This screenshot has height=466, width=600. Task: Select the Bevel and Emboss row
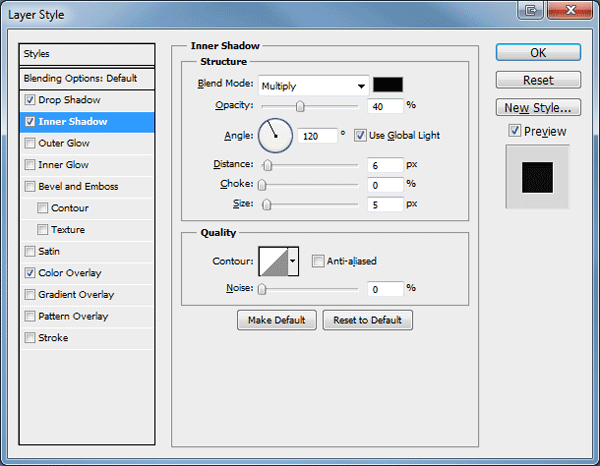(87, 186)
